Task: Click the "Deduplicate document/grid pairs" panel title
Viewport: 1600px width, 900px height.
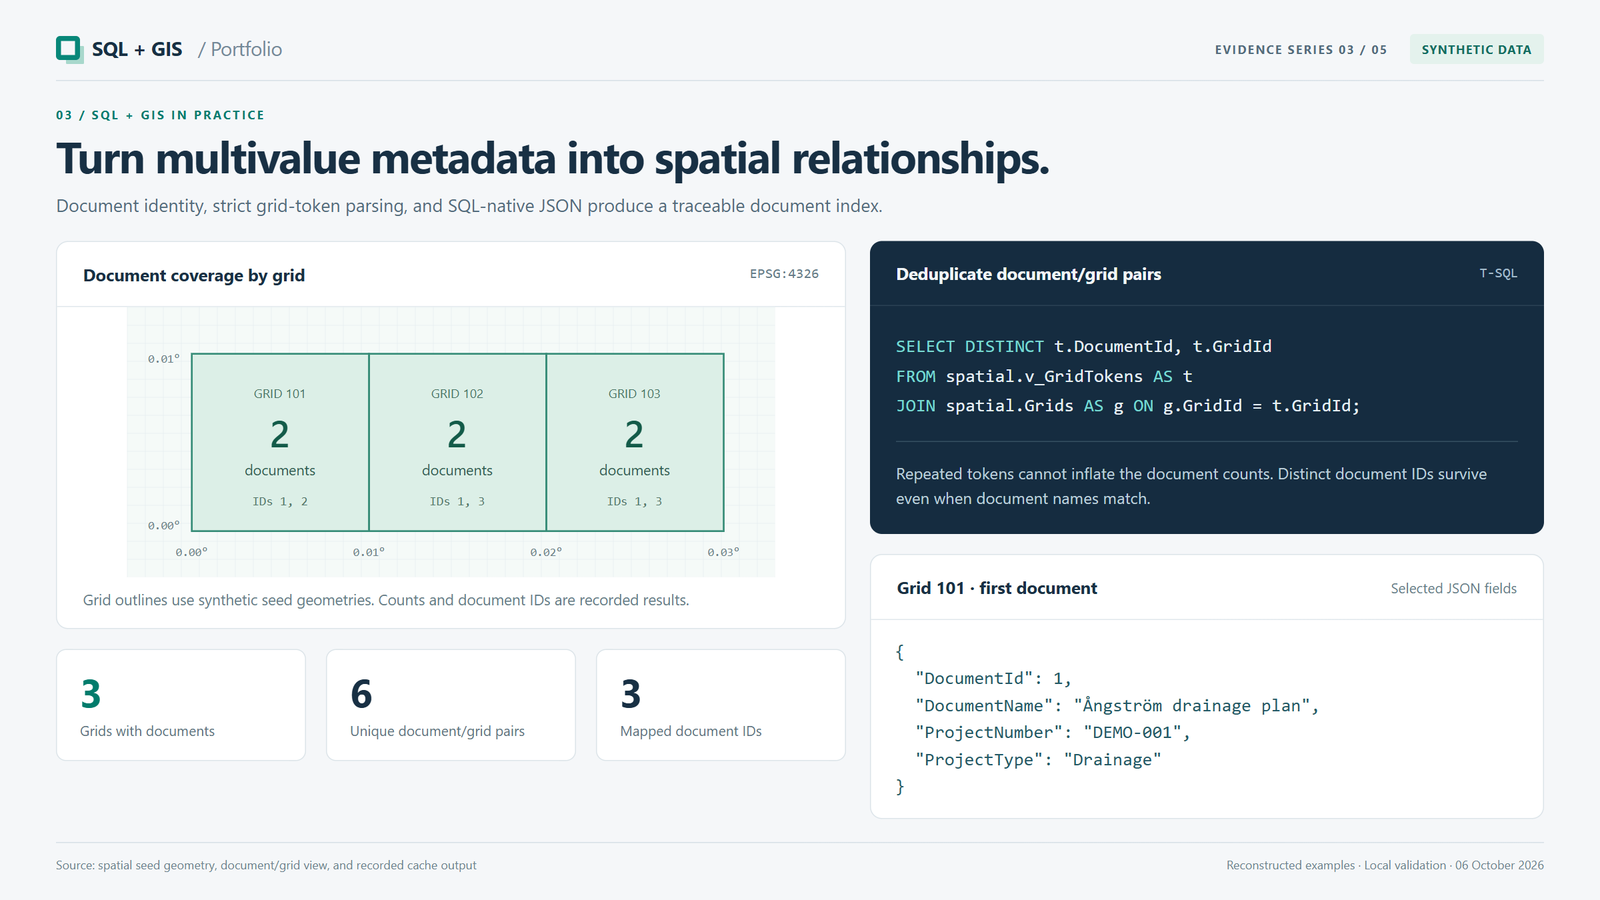Action: (x=1029, y=274)
